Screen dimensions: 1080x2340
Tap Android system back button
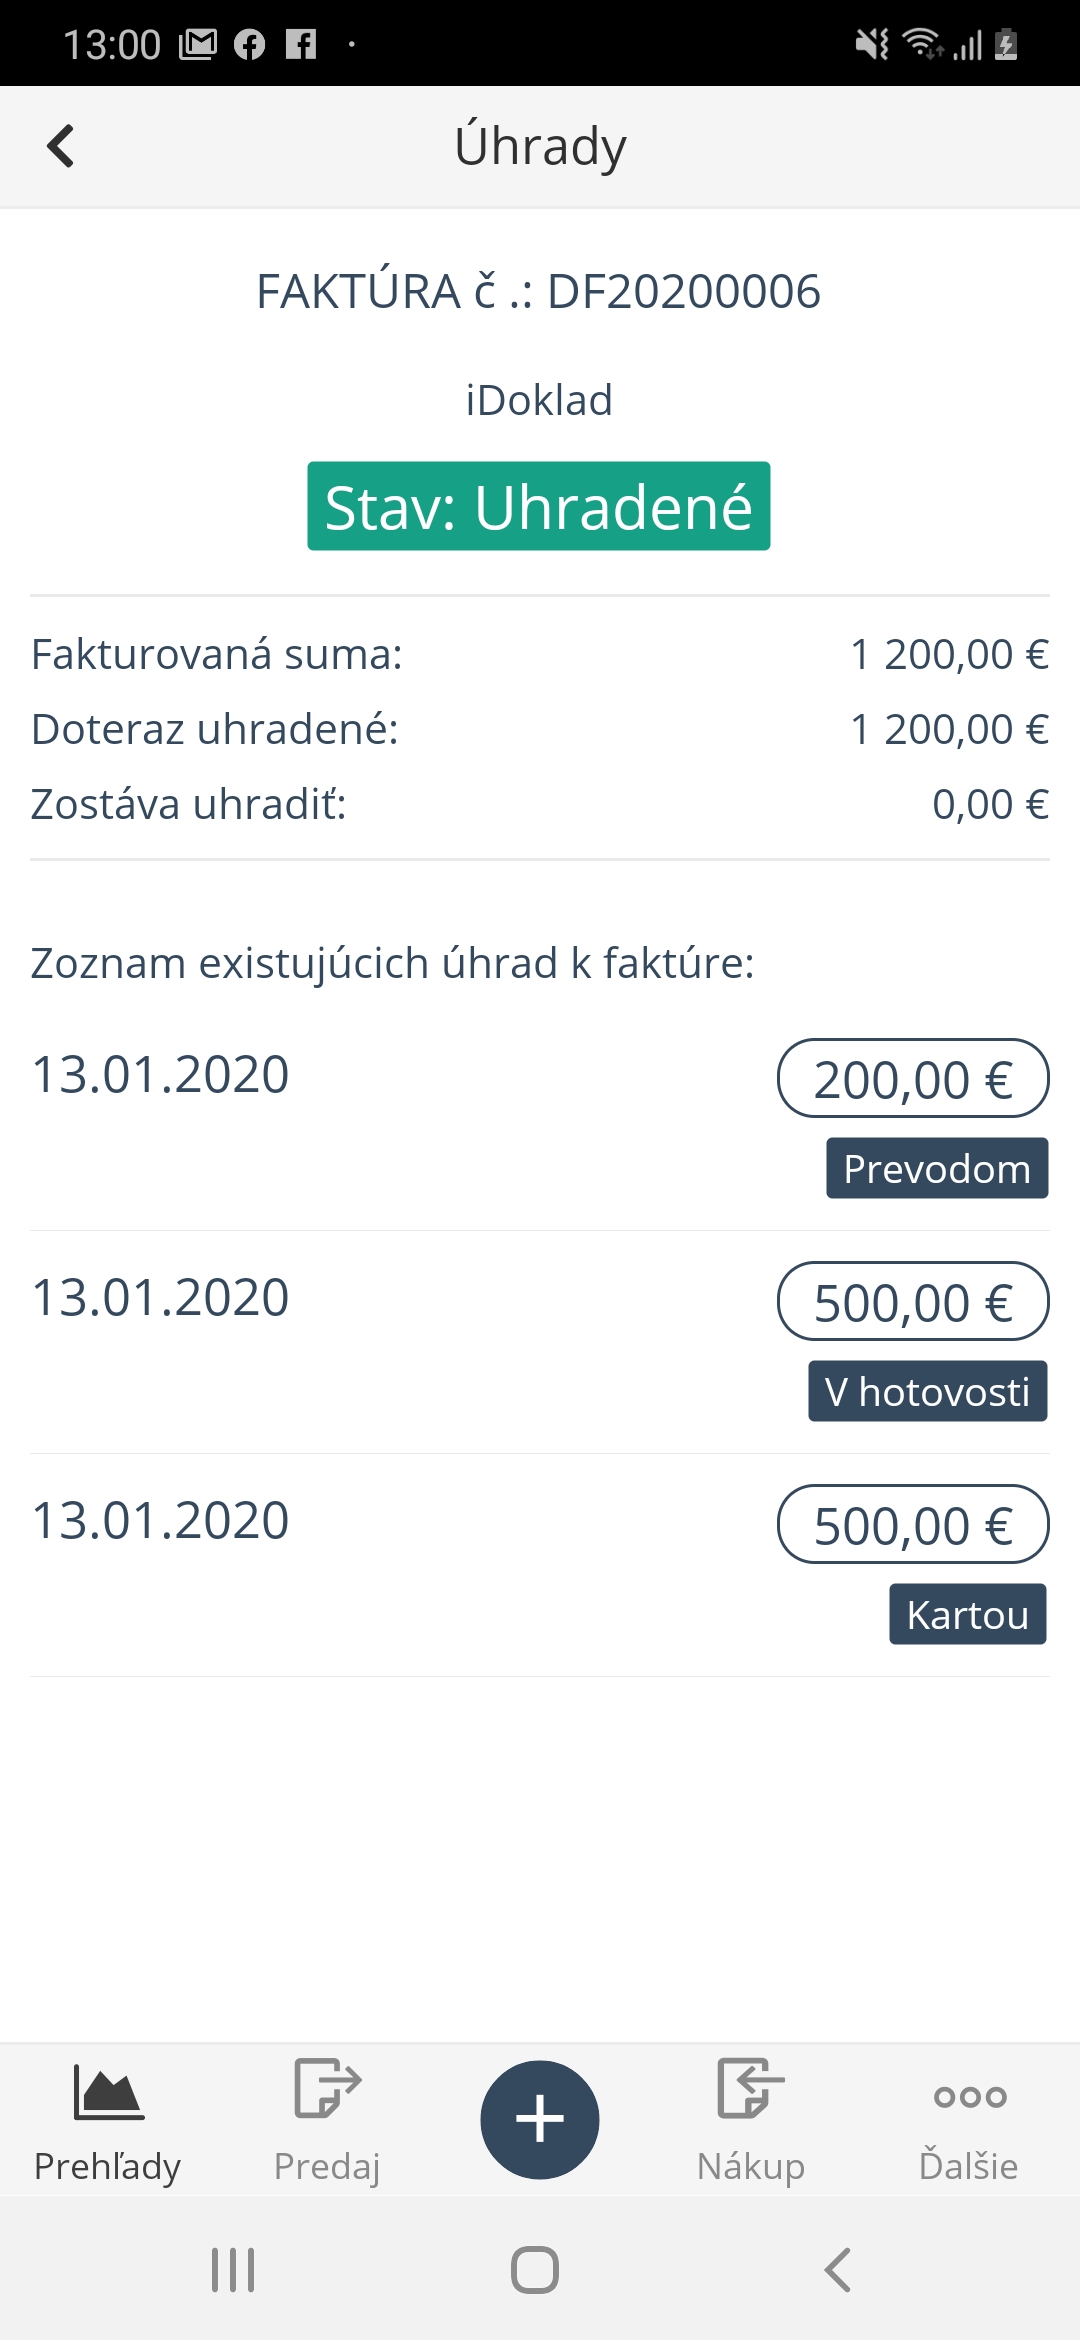pos(838,2270)
